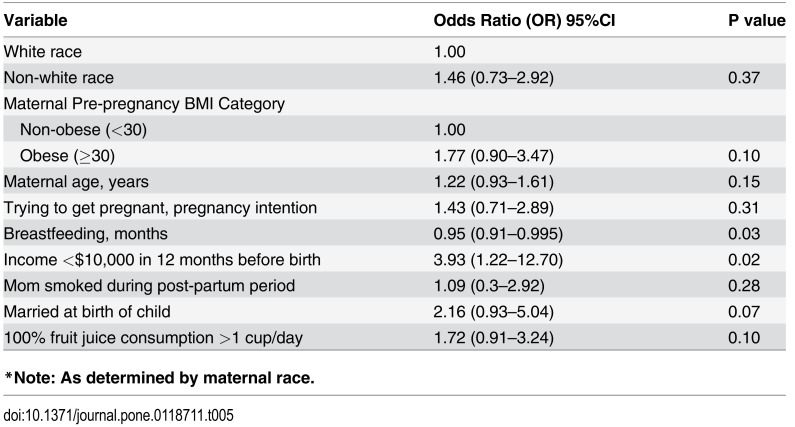Click the Income <$10,000 row label
Viewport: 795px width, 427px height.
point(162,260)
